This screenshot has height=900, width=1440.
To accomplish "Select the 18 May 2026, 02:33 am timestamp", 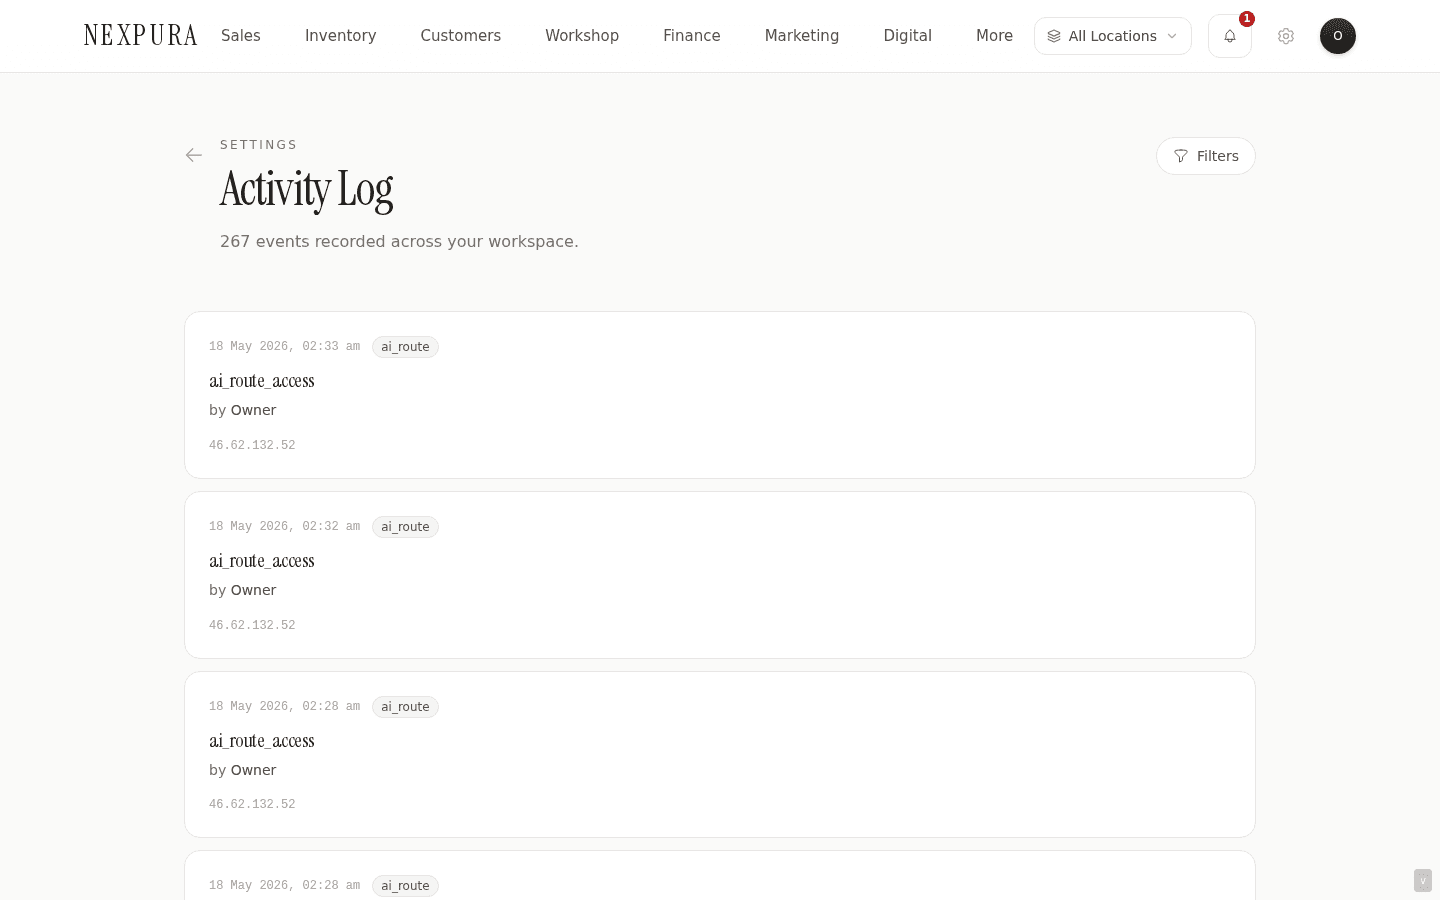I will click(x=284, y=347).
